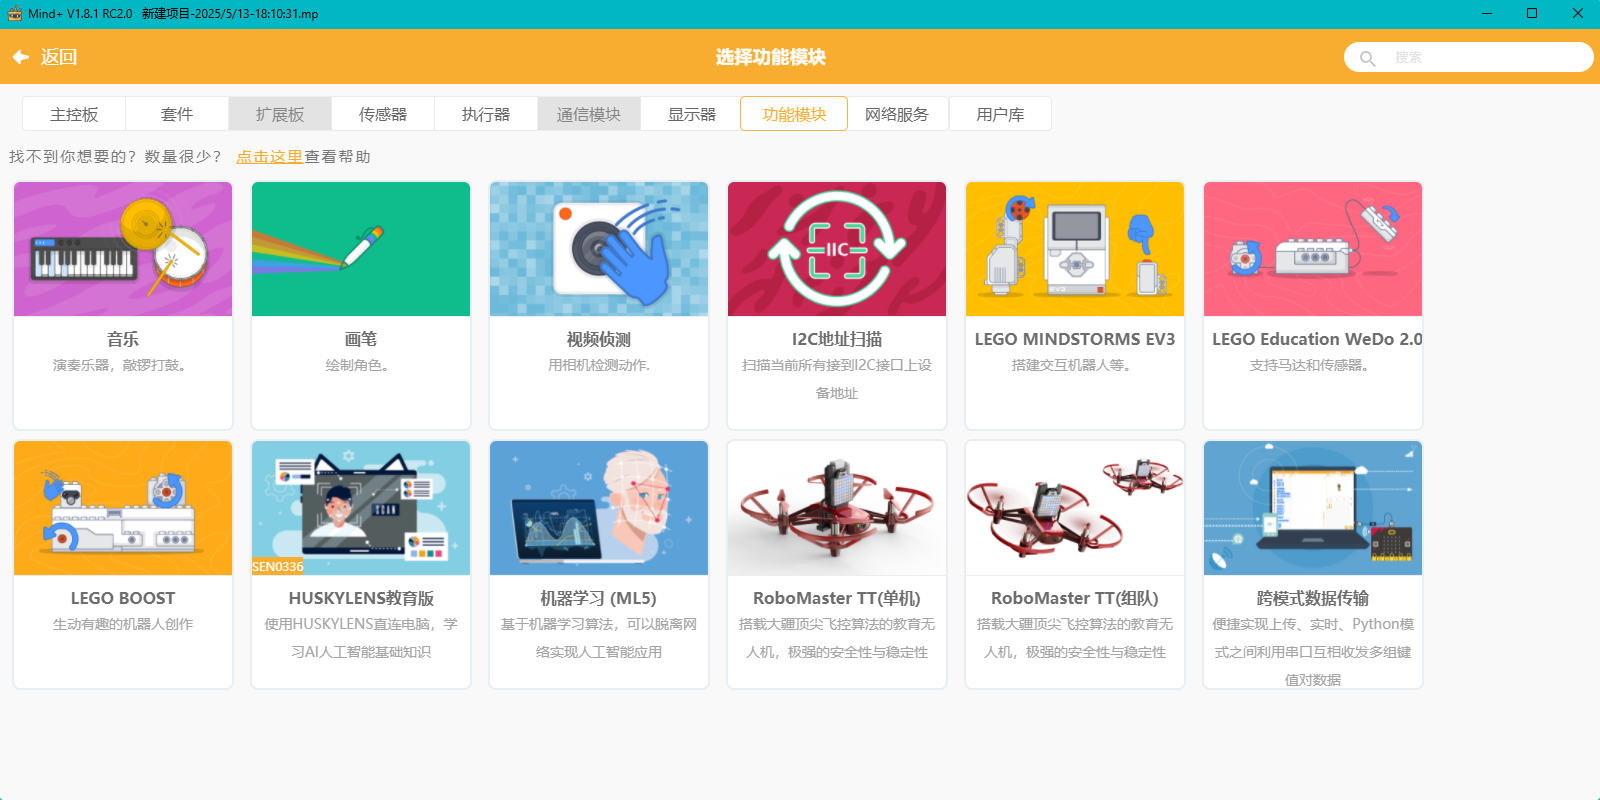Click the 演奏乐器，敲锣打鼓 description
The height and width of the screenshot is (800, 1600).
point(123,365)
